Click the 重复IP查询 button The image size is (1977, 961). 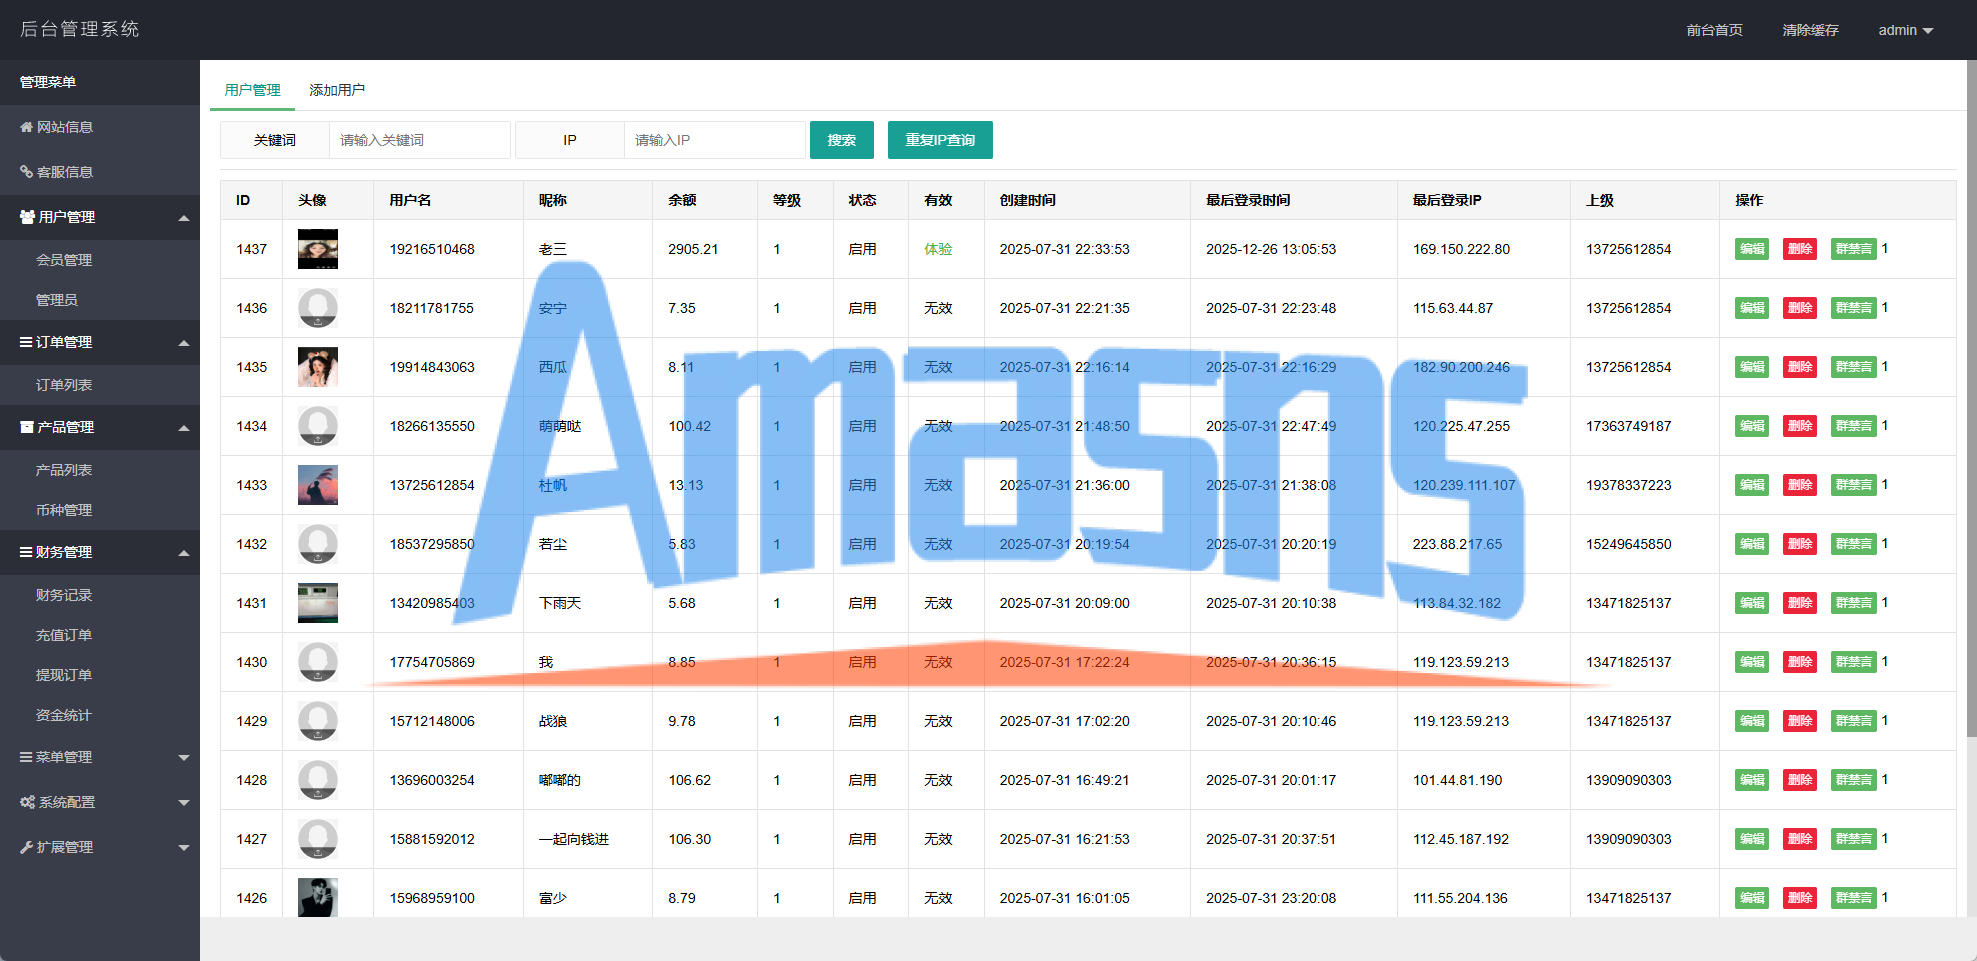pos(940,140)
